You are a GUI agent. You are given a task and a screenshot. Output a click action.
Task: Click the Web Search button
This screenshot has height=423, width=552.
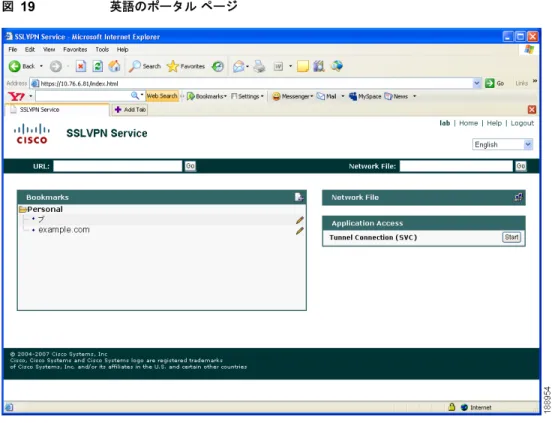162,96
